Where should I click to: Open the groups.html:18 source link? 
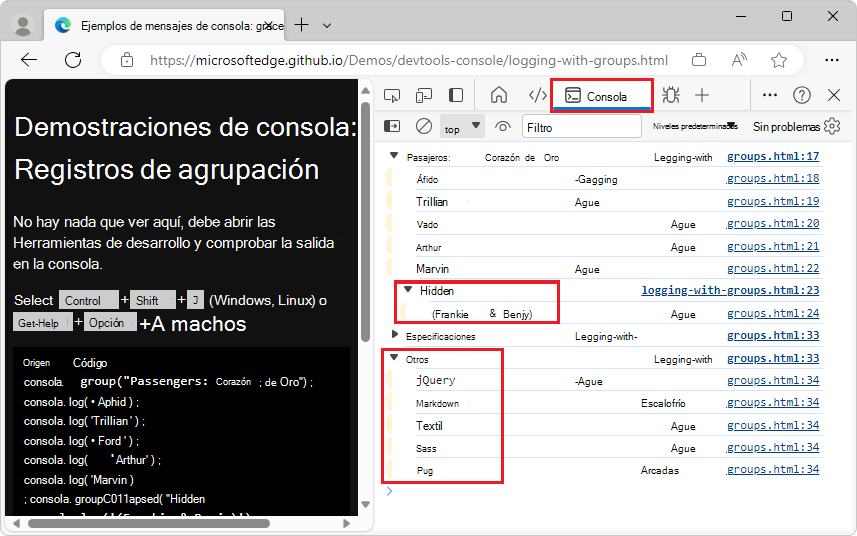pyautogui.click(x=773, y=178)
